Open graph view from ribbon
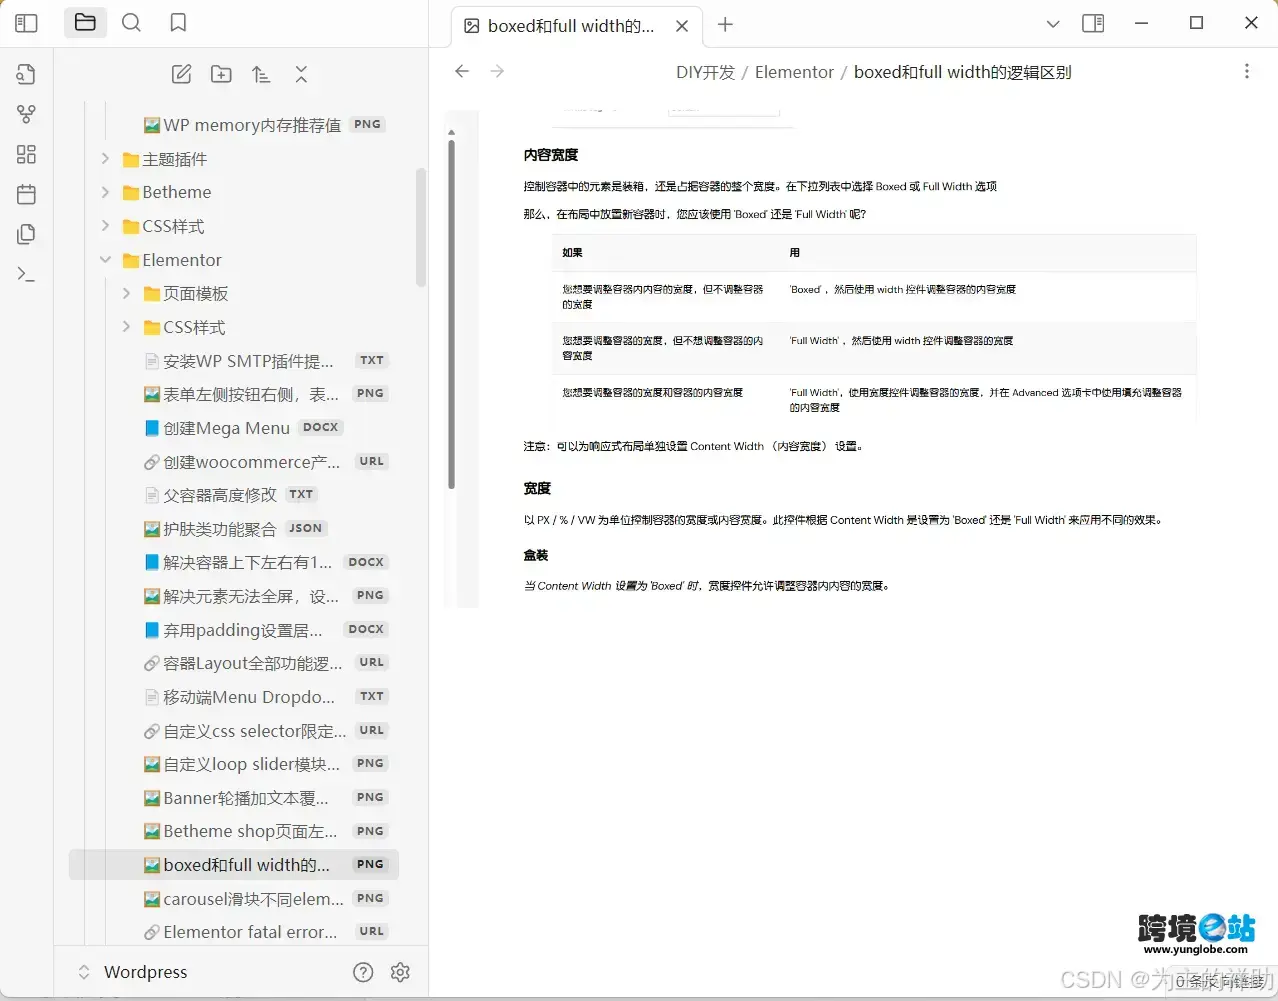 click(27, 114)
